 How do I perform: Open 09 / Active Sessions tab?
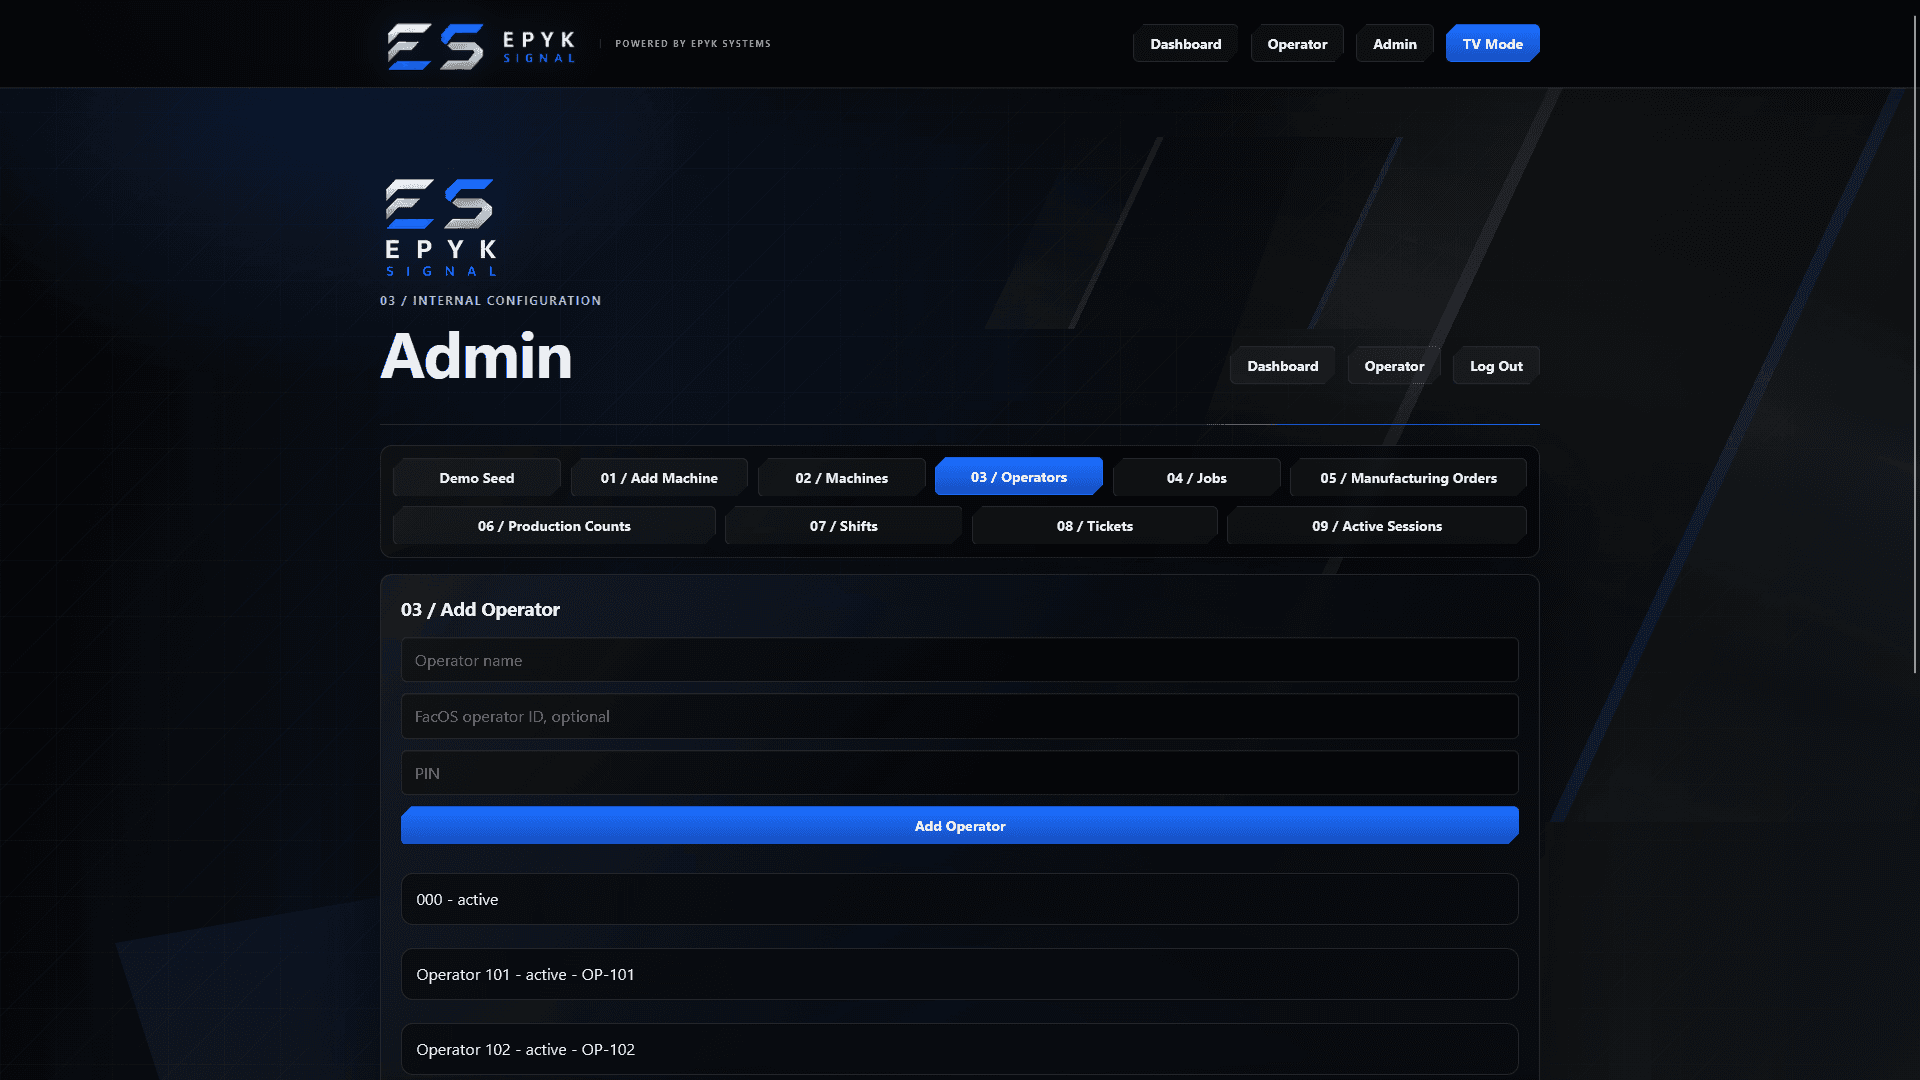point(1377,526)
